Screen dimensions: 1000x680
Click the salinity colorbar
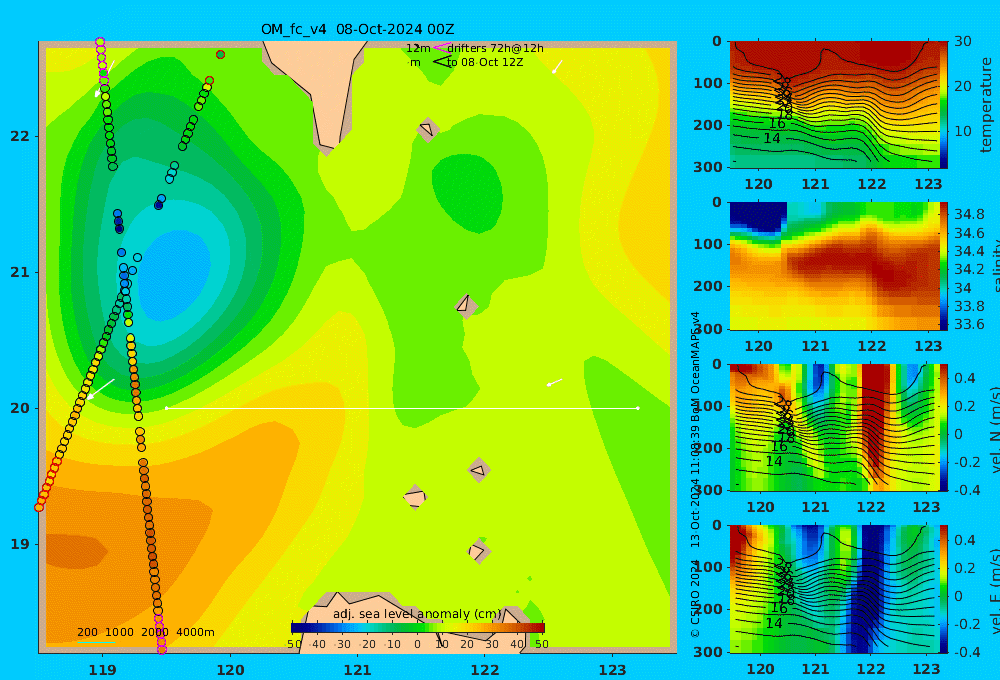[944, 266]
